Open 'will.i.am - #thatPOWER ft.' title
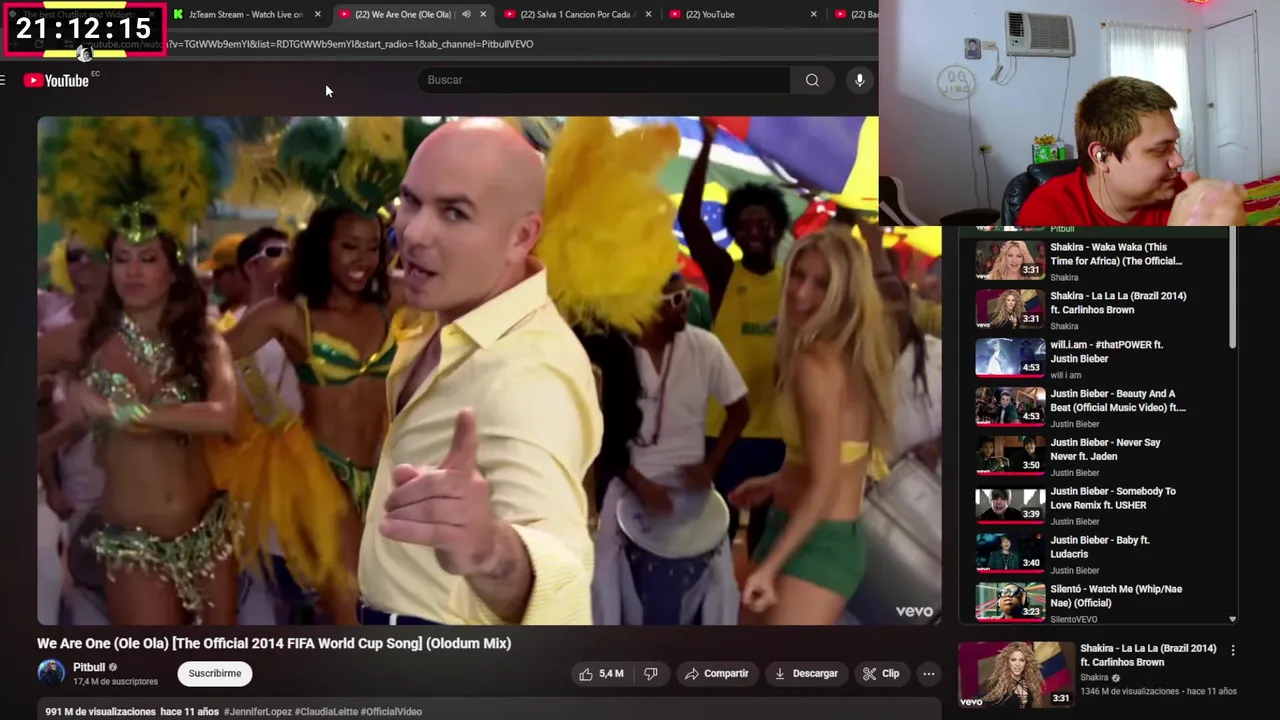1280x720 pixels. [1107, 352]
